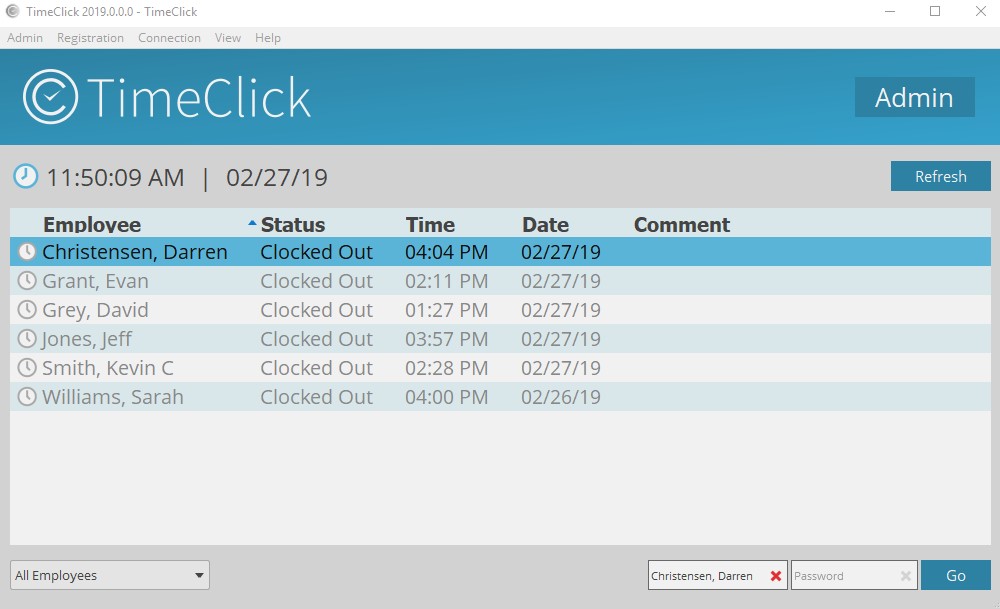Sort by Status column header

coord(293,224)
